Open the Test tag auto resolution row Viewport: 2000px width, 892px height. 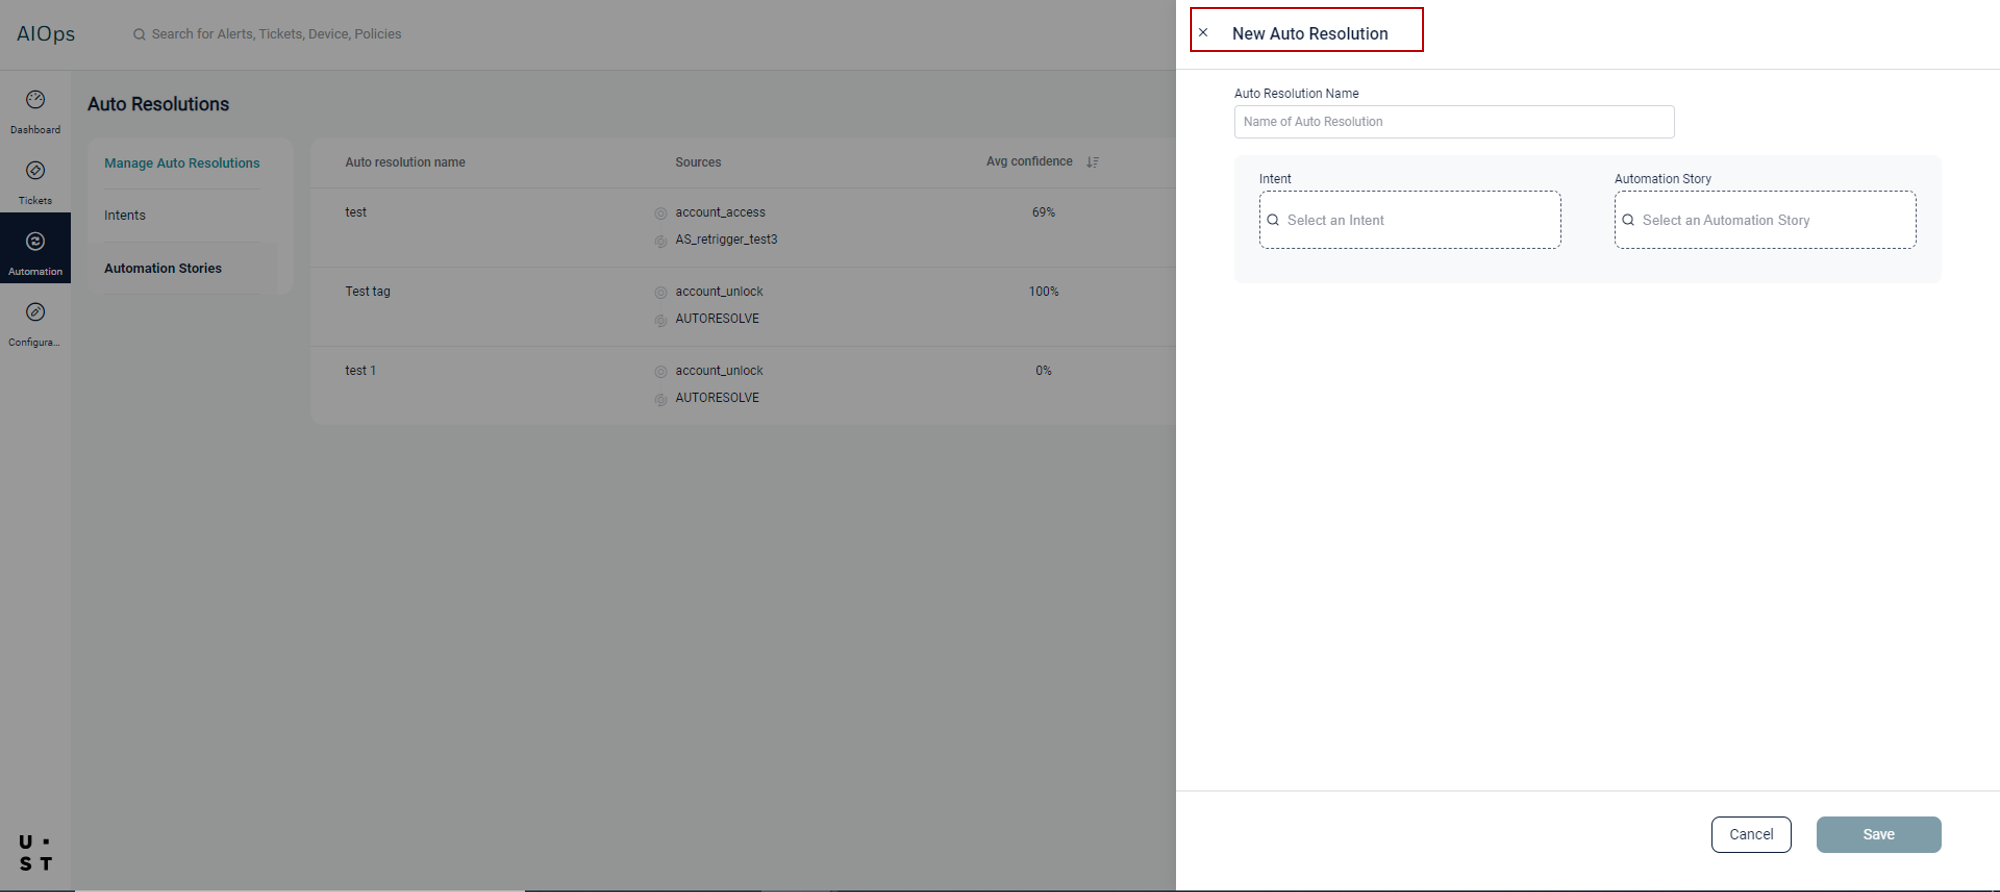click(368, 291)
